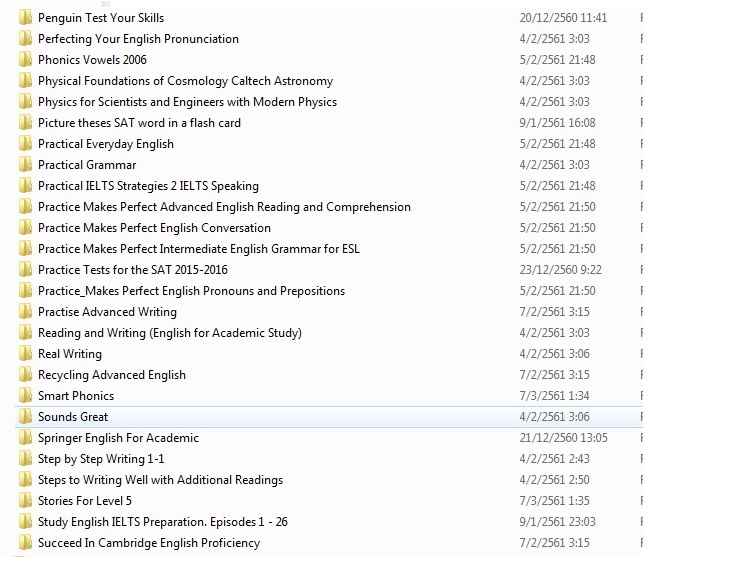
Task: Click folder icon of Reading and Writing (English for Academic Study)
Action: click(x=25, y=333)
